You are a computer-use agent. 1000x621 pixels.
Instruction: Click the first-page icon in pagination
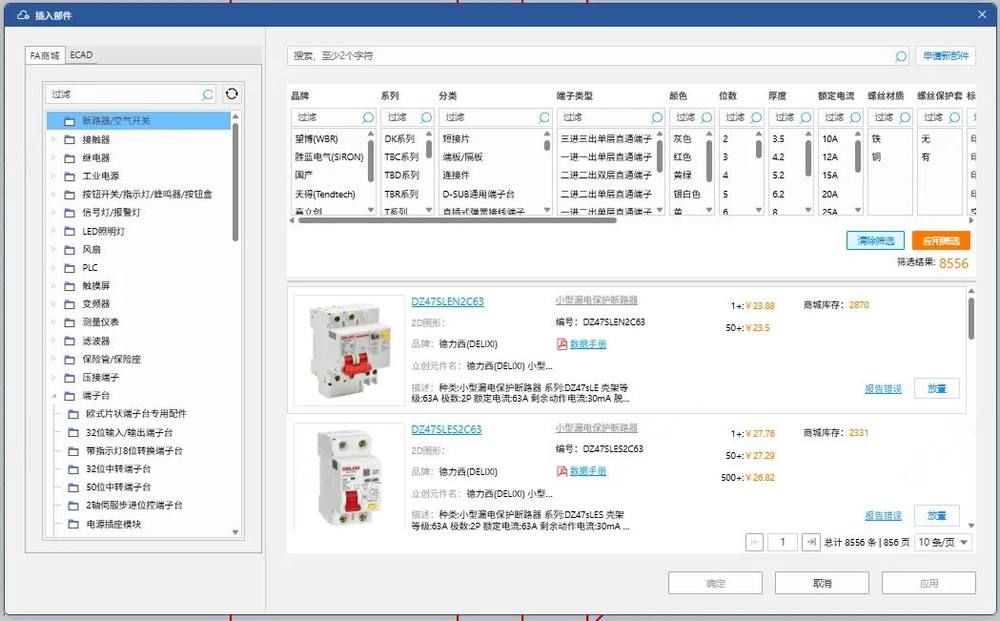tap(756, 542)
